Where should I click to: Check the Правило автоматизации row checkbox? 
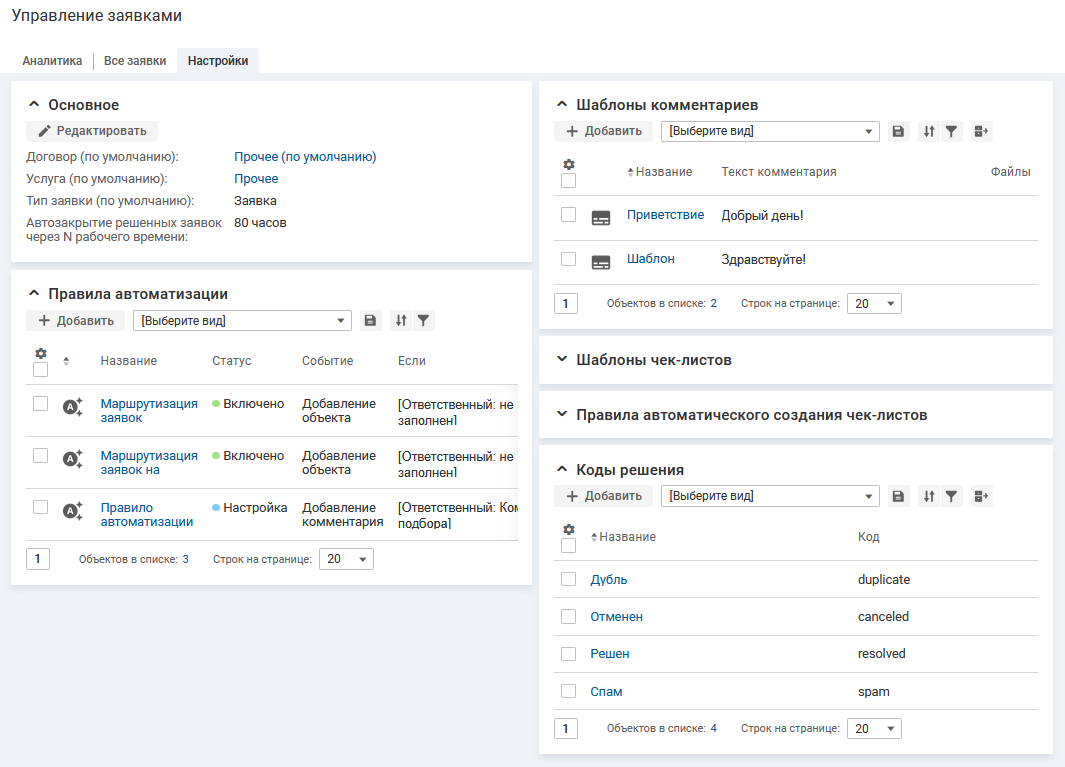tap(41, 507)
